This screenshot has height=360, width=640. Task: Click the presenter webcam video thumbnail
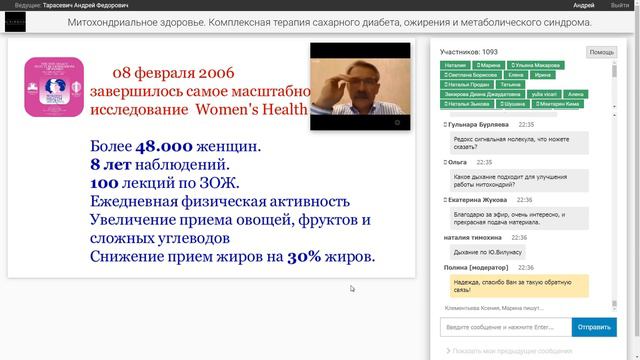(360, 87)
